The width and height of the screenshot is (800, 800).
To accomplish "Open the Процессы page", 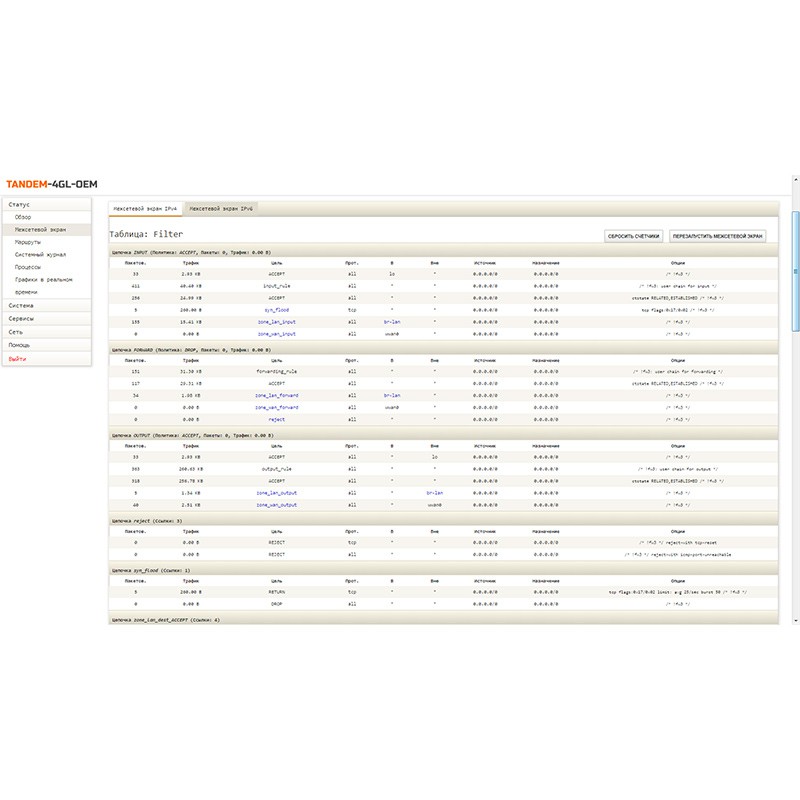I will click(29, 267).
